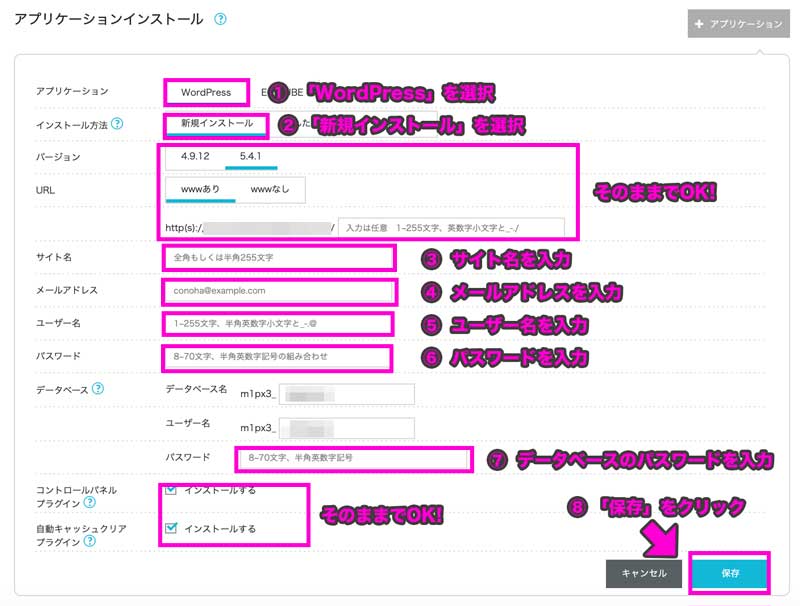The height and width of the screenshot is (606, 800).
Task: Choose wwwあり URL option
Action: [201, 190]
